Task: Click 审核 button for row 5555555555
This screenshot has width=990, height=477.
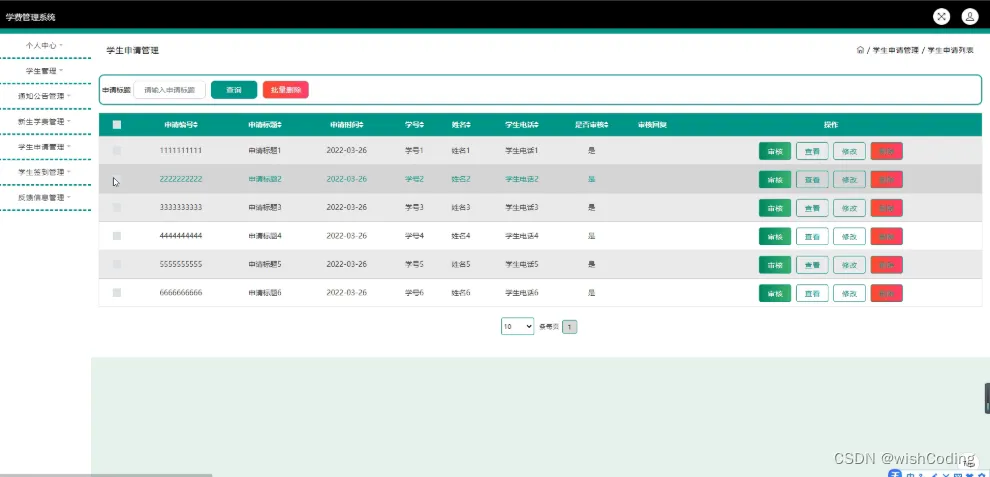Action: (775, 265)
